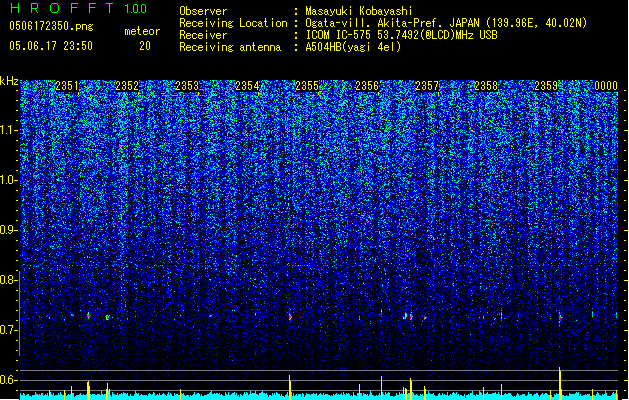Select the observer name Masayuki Kobayashi
This screenshot has width=629, height=400.
point(359,11)
